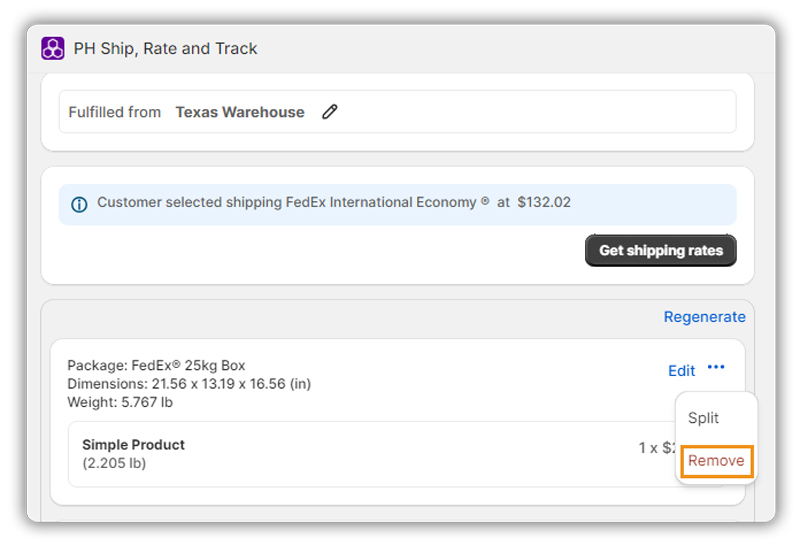Select the Simple Product item name
Image resolution: width=800 pixels, height=545 pixels.
click(134, 444)
